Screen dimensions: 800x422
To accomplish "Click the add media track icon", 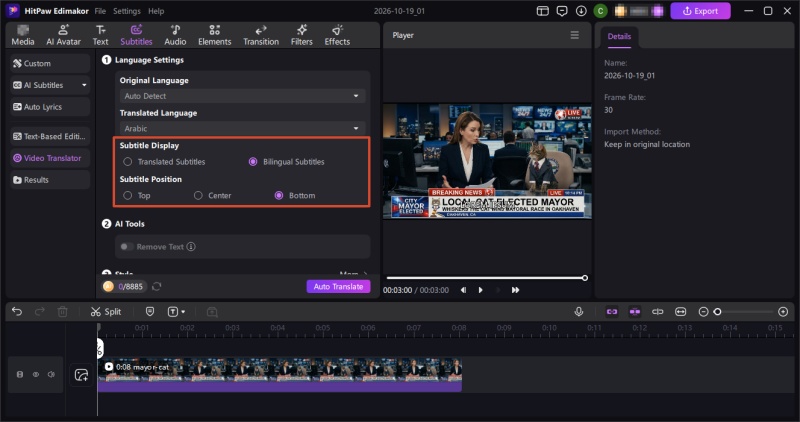I will click(x=81, y=375).
